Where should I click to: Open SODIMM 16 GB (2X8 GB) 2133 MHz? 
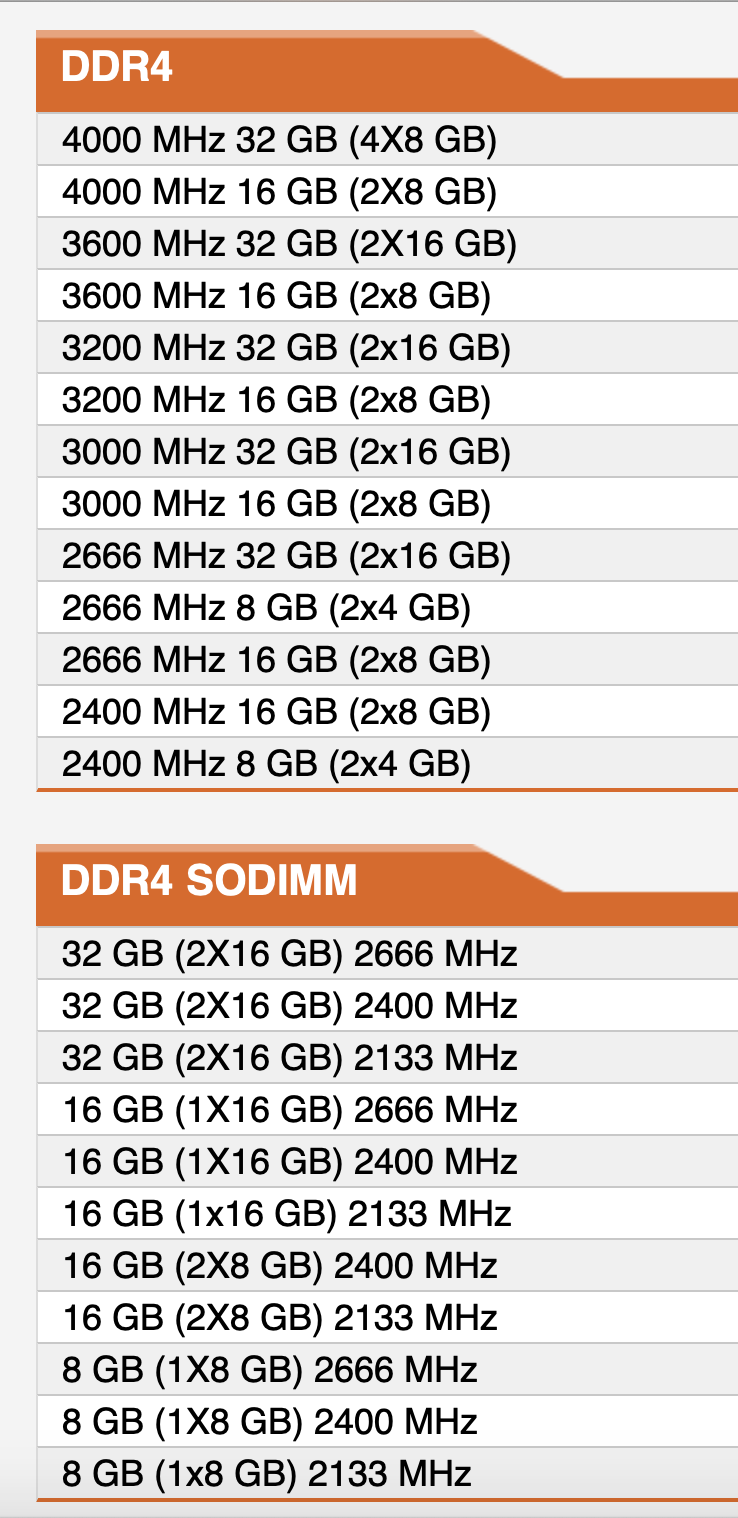click(x=280, y=1317)
